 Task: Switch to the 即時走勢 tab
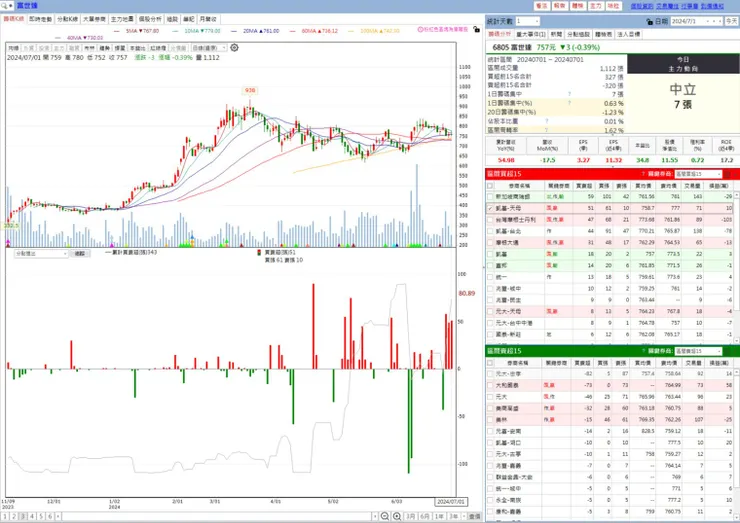click(x=40, y=19)
